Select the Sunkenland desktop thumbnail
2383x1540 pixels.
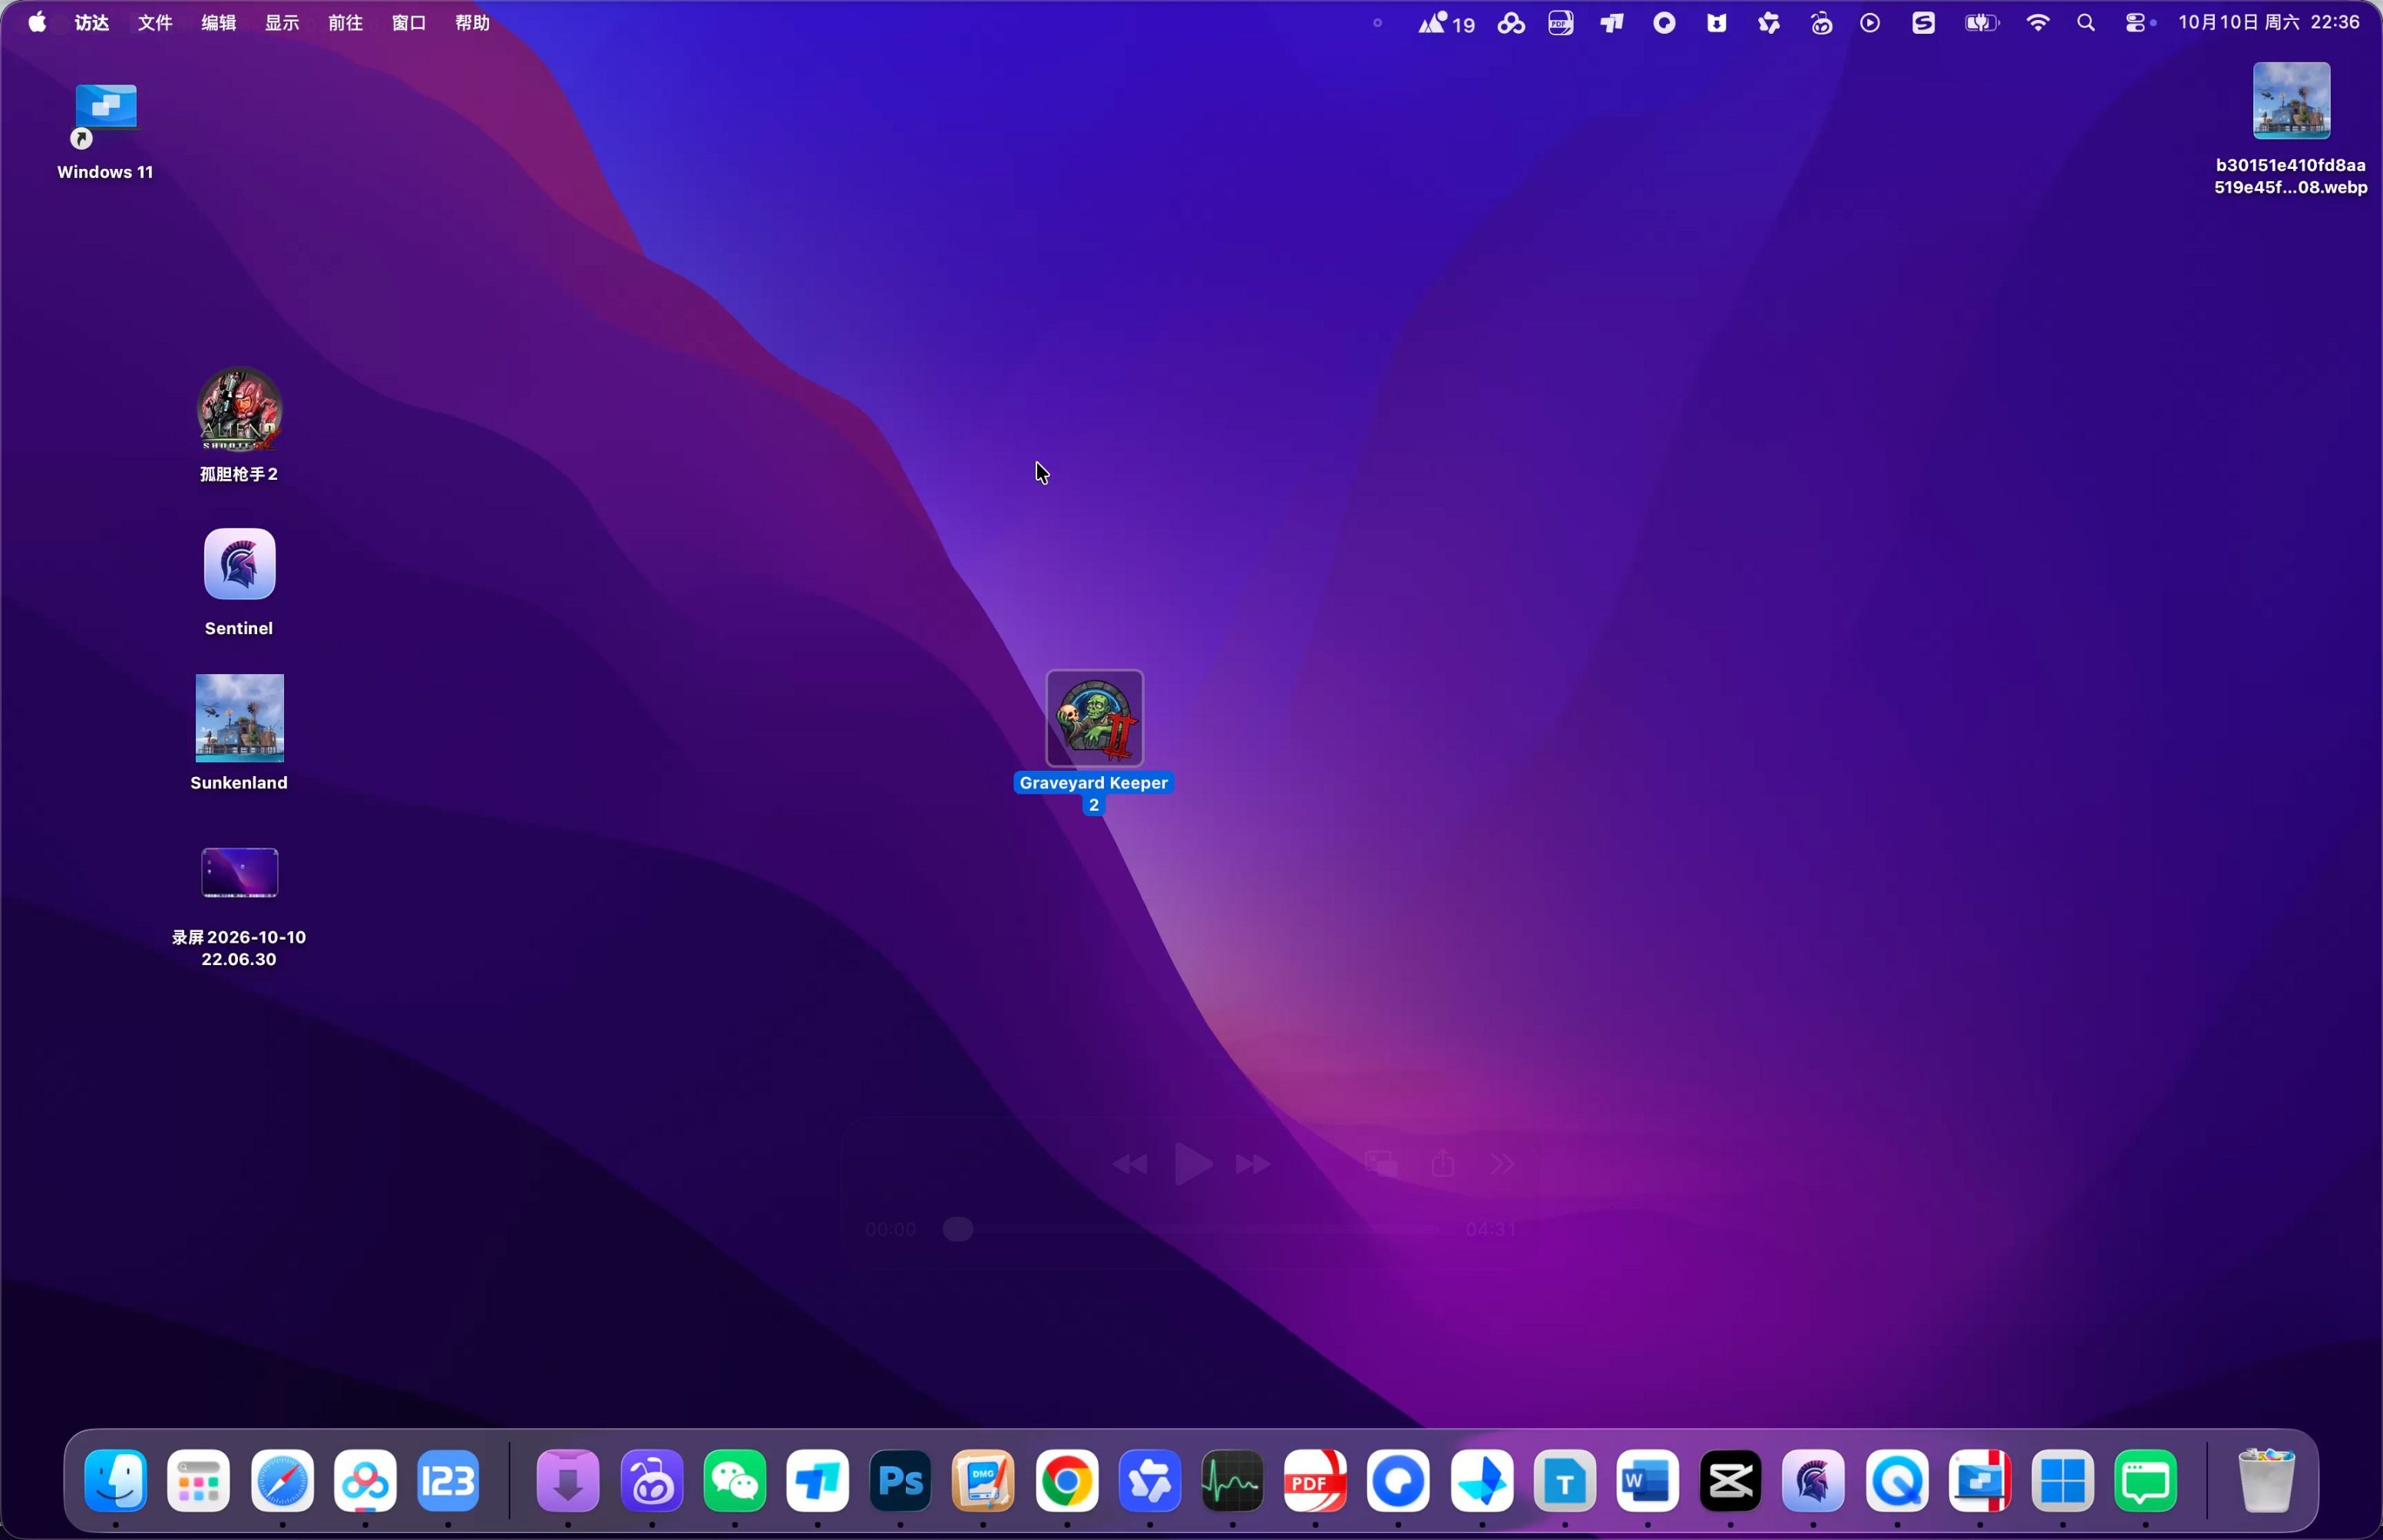[x=239, y=718]
